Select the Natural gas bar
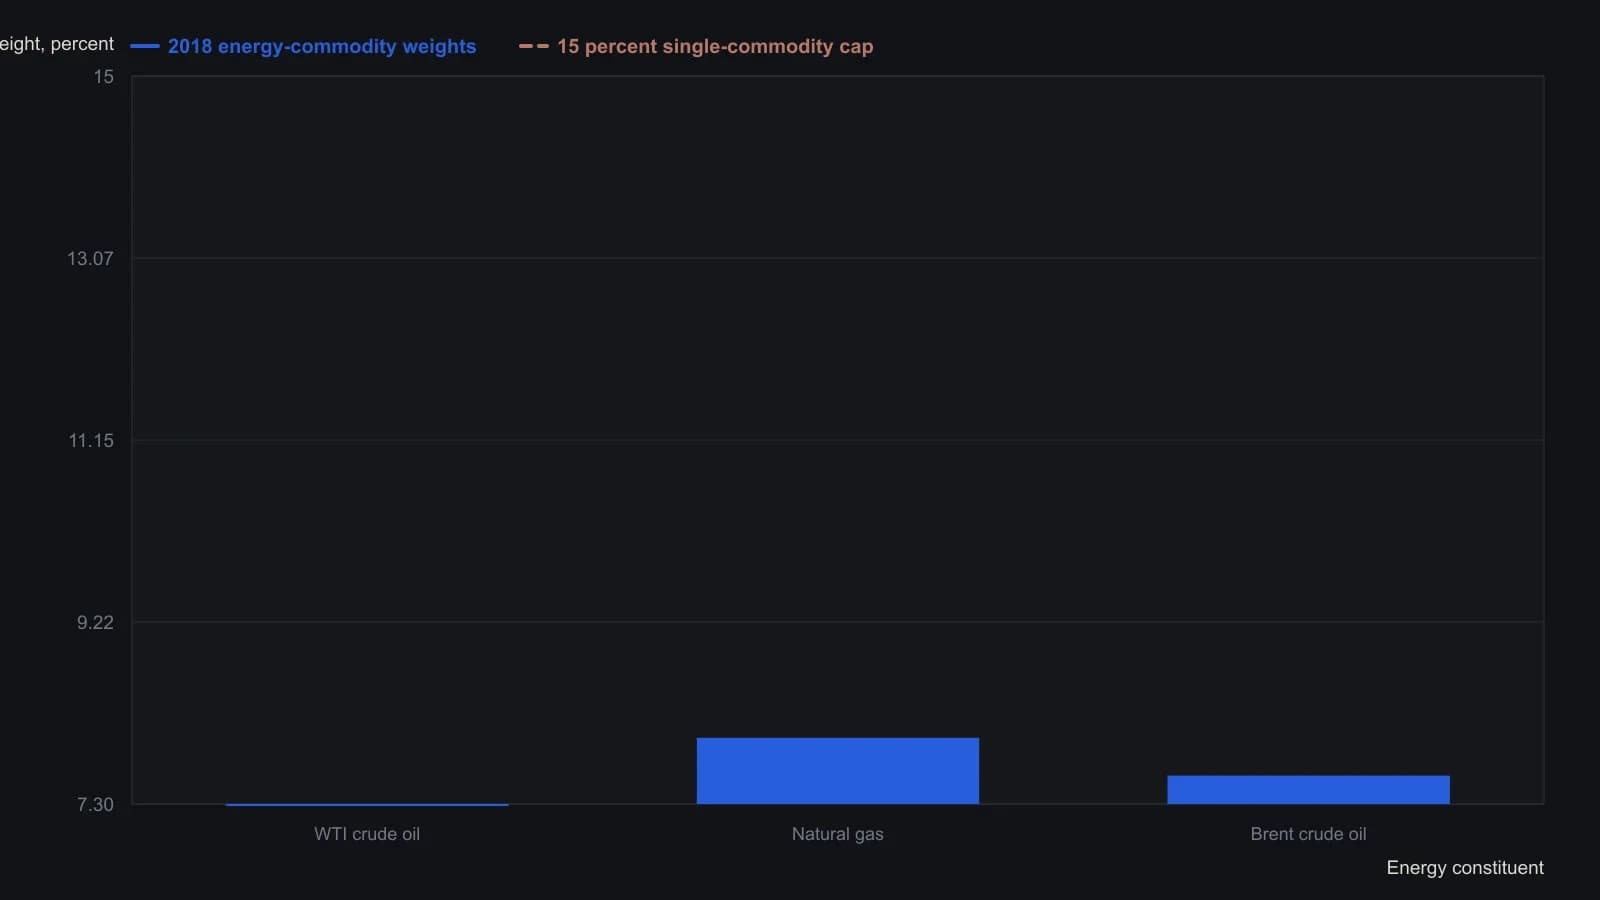The image size is (1600, 900). (x=838, y=771)
